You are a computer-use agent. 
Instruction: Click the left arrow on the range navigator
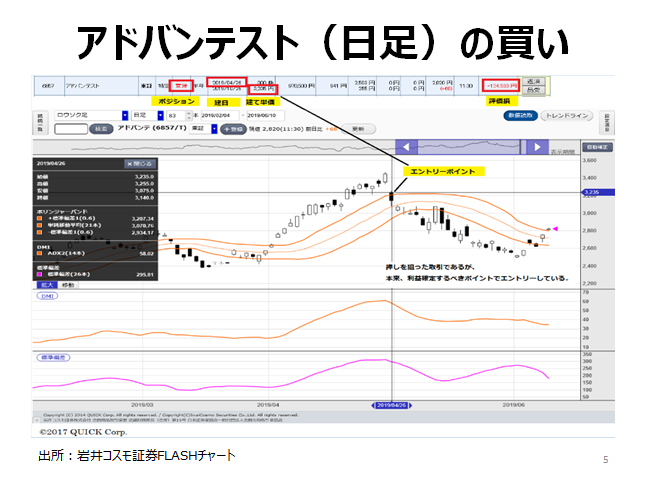click(x=406, y=147)
